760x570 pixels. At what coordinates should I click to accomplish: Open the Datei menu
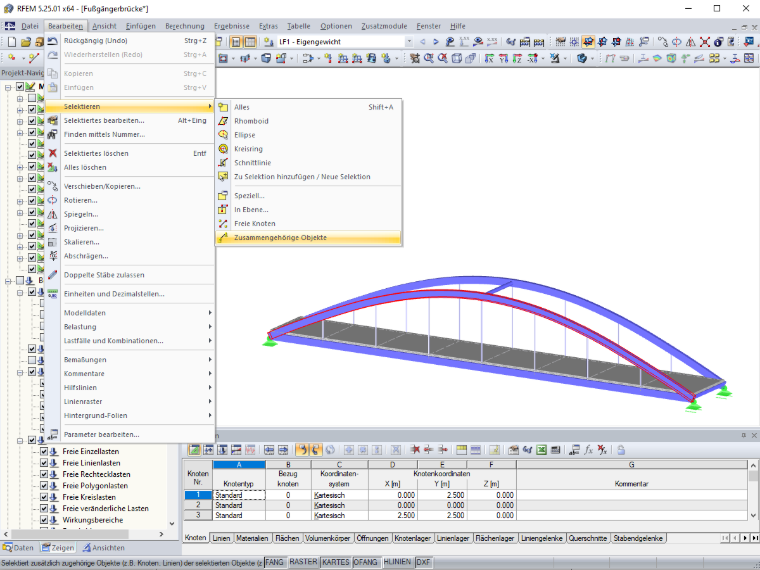tap(30, 26)
